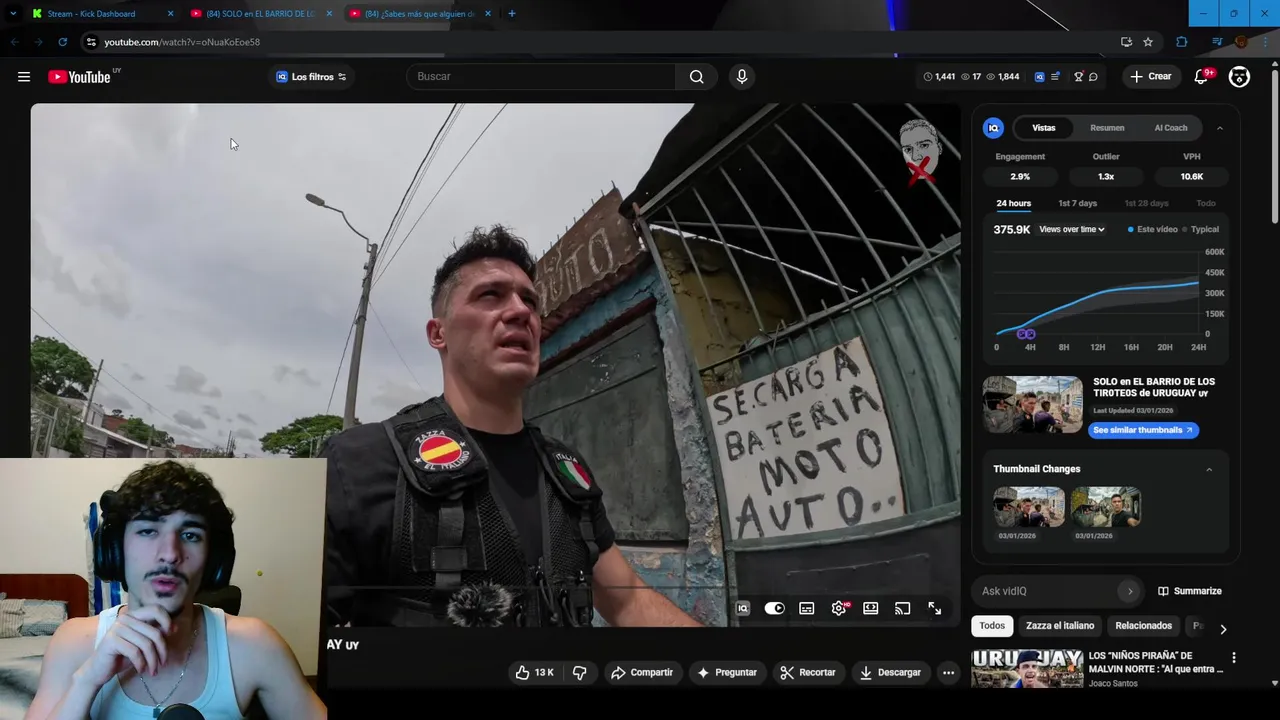
Task: Bookmark this page with the star
Action: (1148, 42)
